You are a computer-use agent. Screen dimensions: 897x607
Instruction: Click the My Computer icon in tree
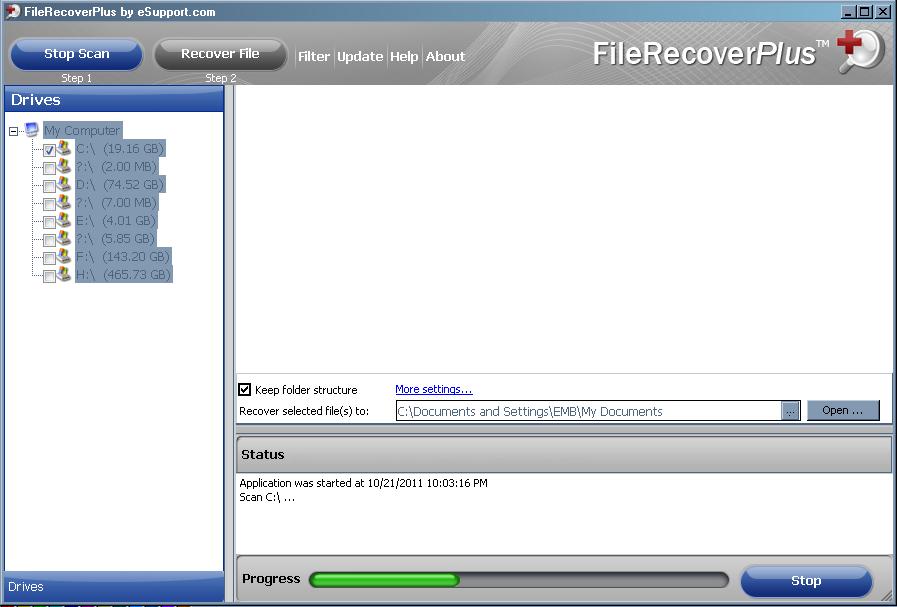coord(32,130)
